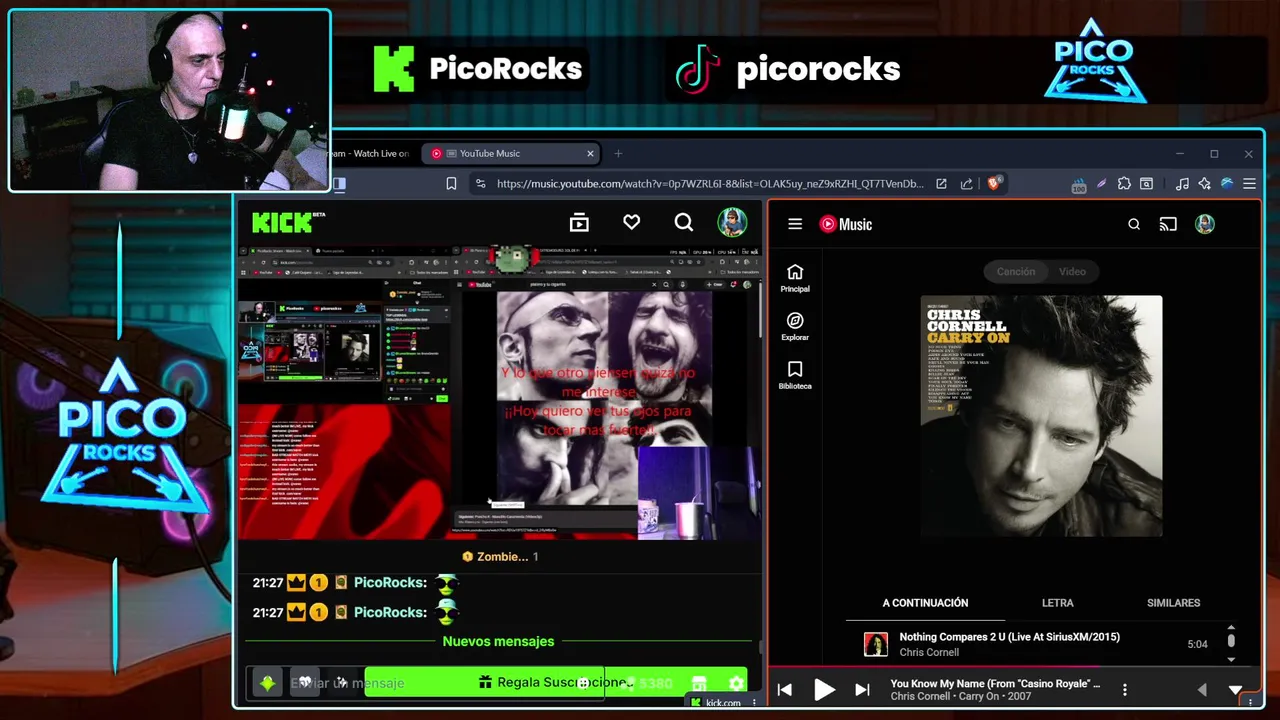This screenshot has width=1280, height=720.
Task: Click Chris Cornell Carry On album cover
Action: click(x=1041, y=416)
